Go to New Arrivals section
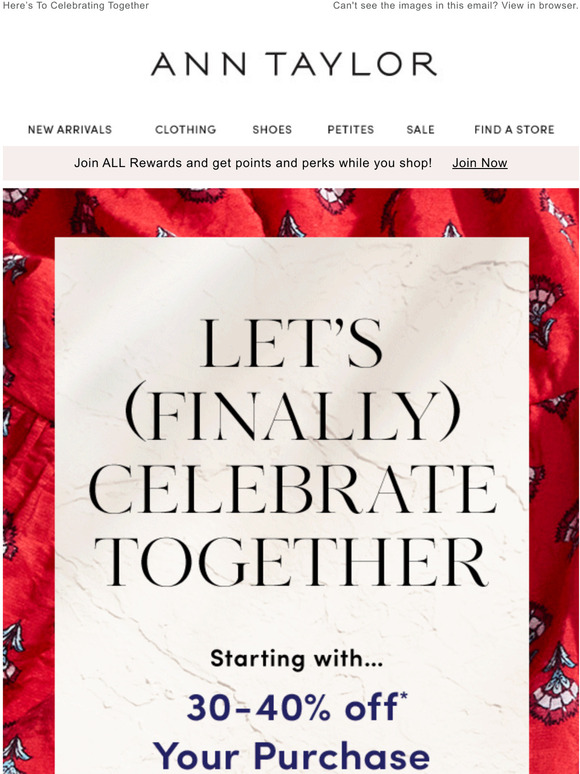 (x=70, y=130)
